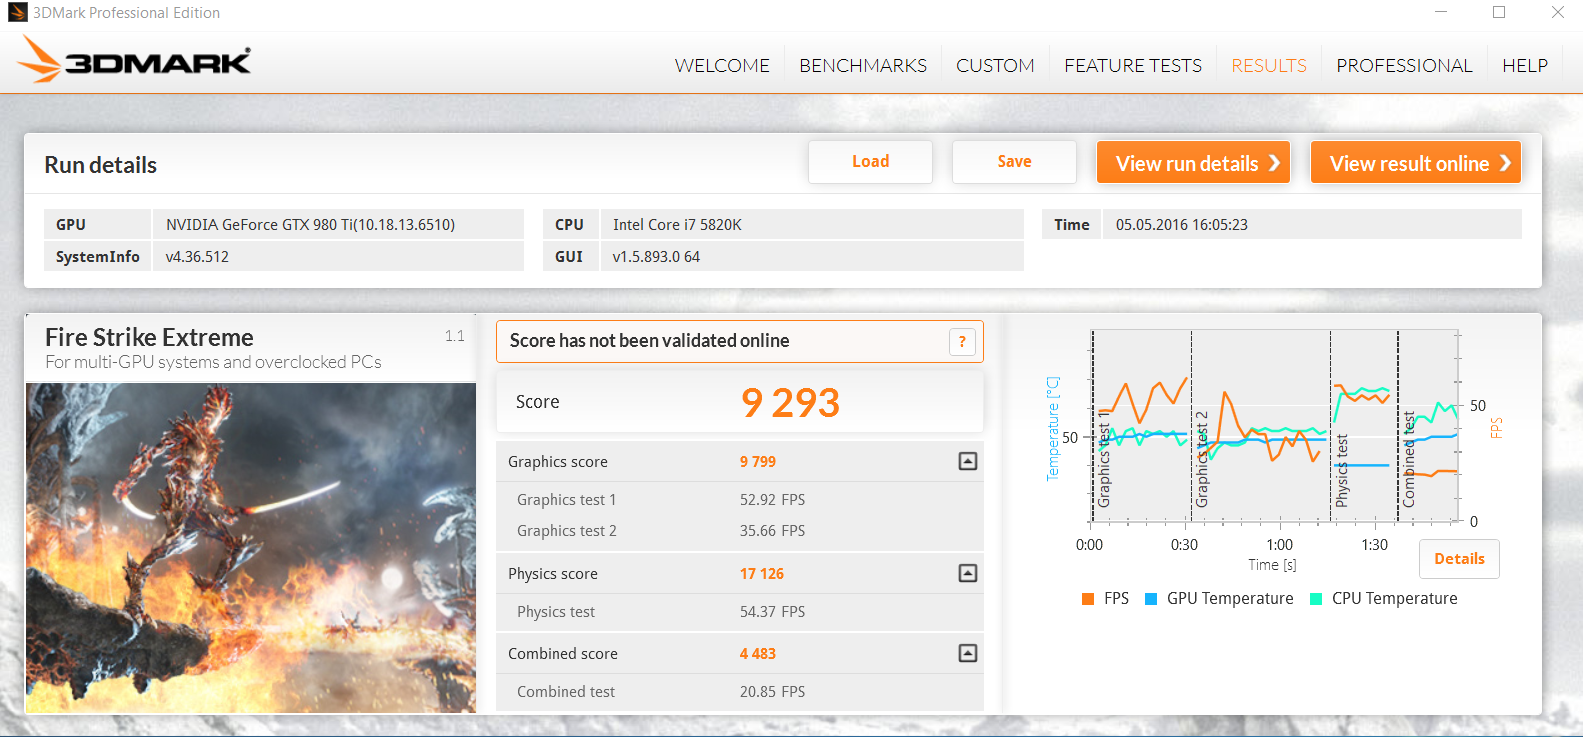Maximize the 3DMark window
This screenshot has height=737, width=1583.
point(1499,12)
